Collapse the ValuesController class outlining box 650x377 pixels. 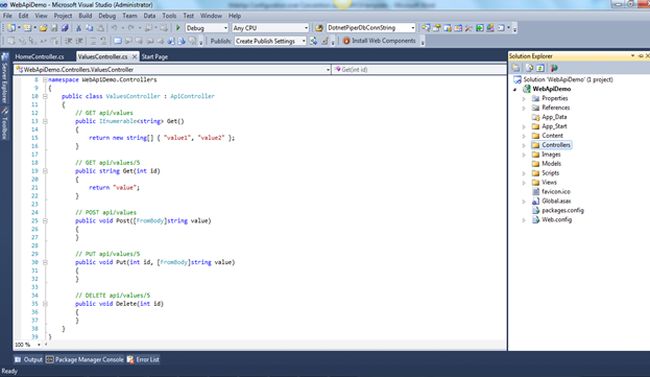click(x=45, y=96)
